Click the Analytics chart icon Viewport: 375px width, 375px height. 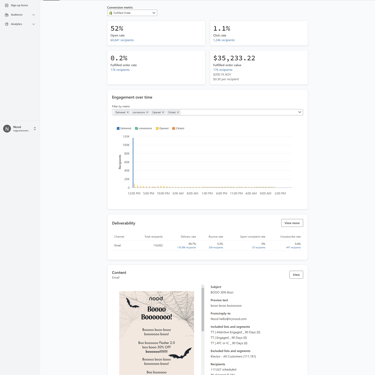7,24
